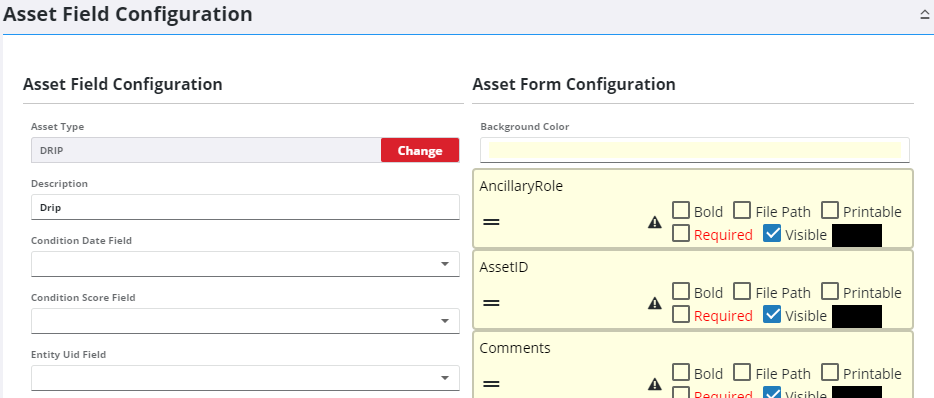Click the Description input containing Drip
The image size is (934, 398).
[x=245, y=207]
